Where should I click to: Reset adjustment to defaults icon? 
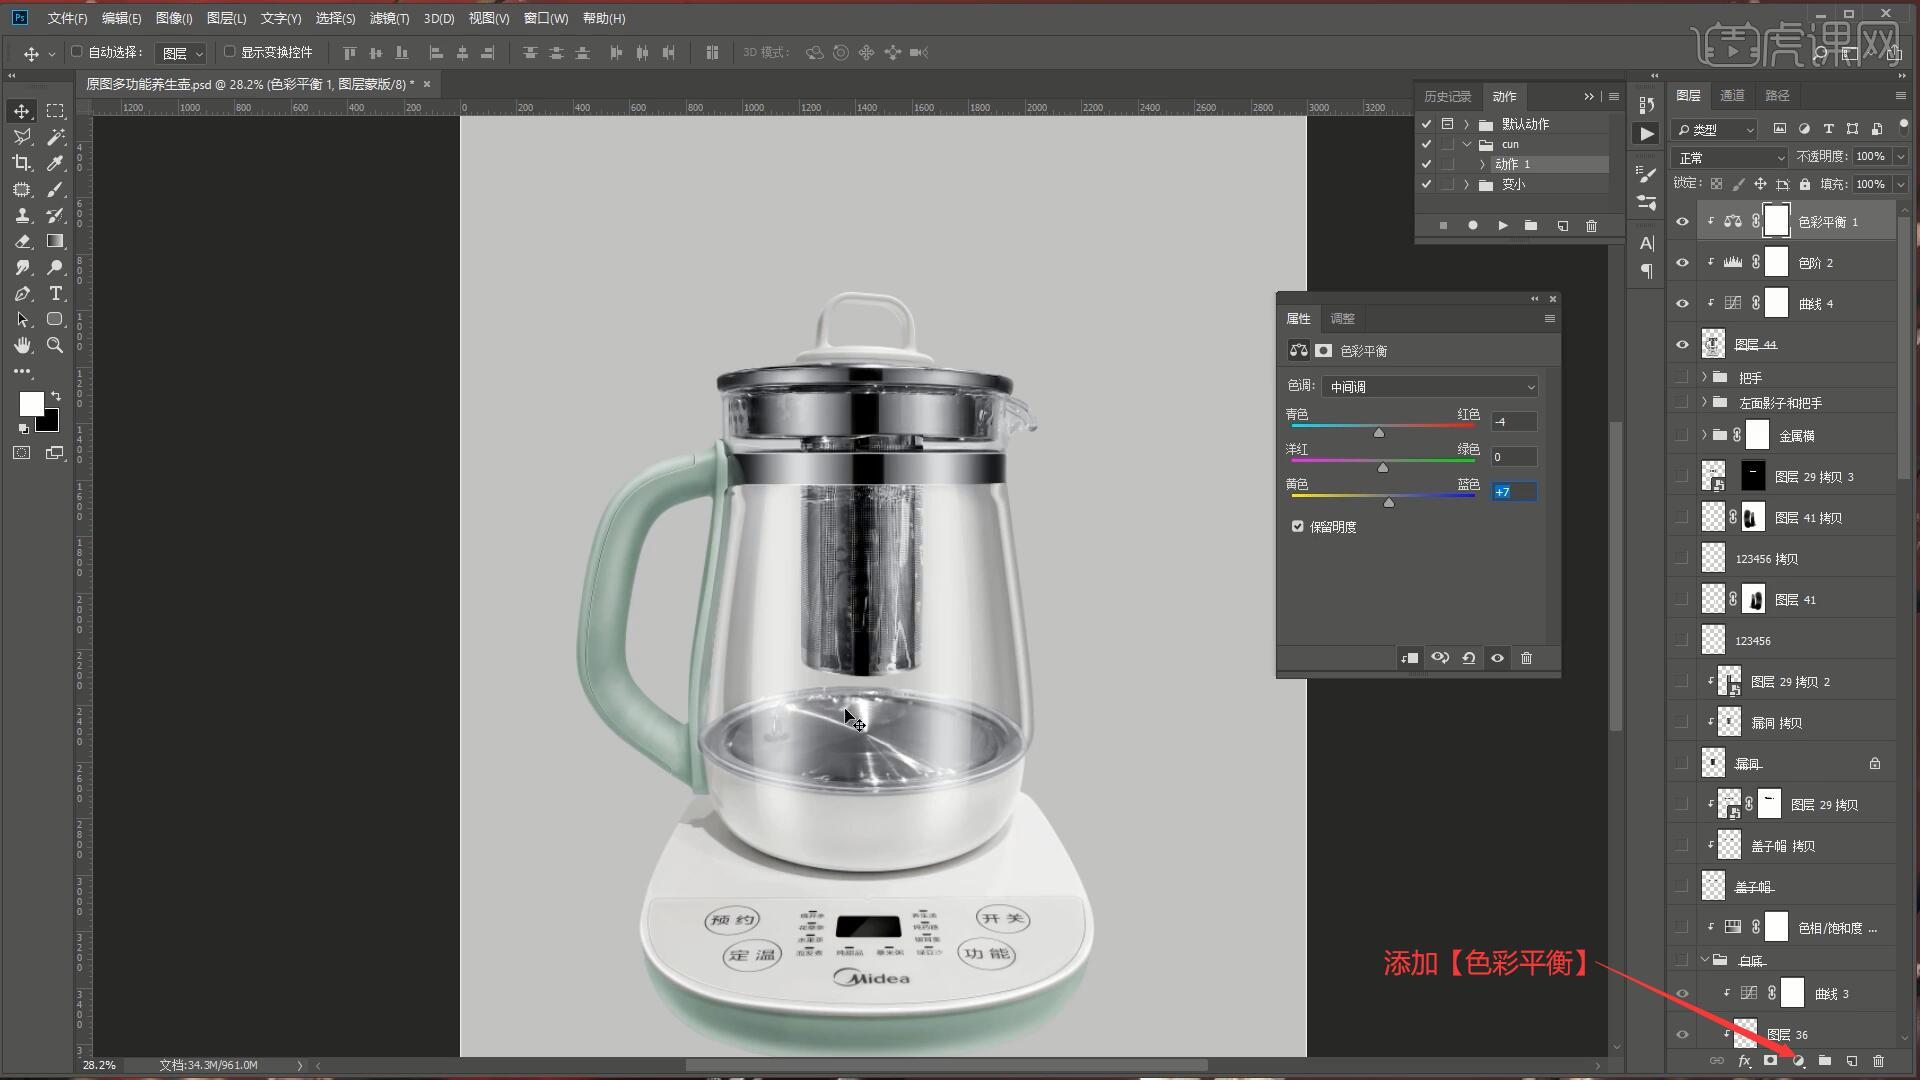pos(1468,658)
